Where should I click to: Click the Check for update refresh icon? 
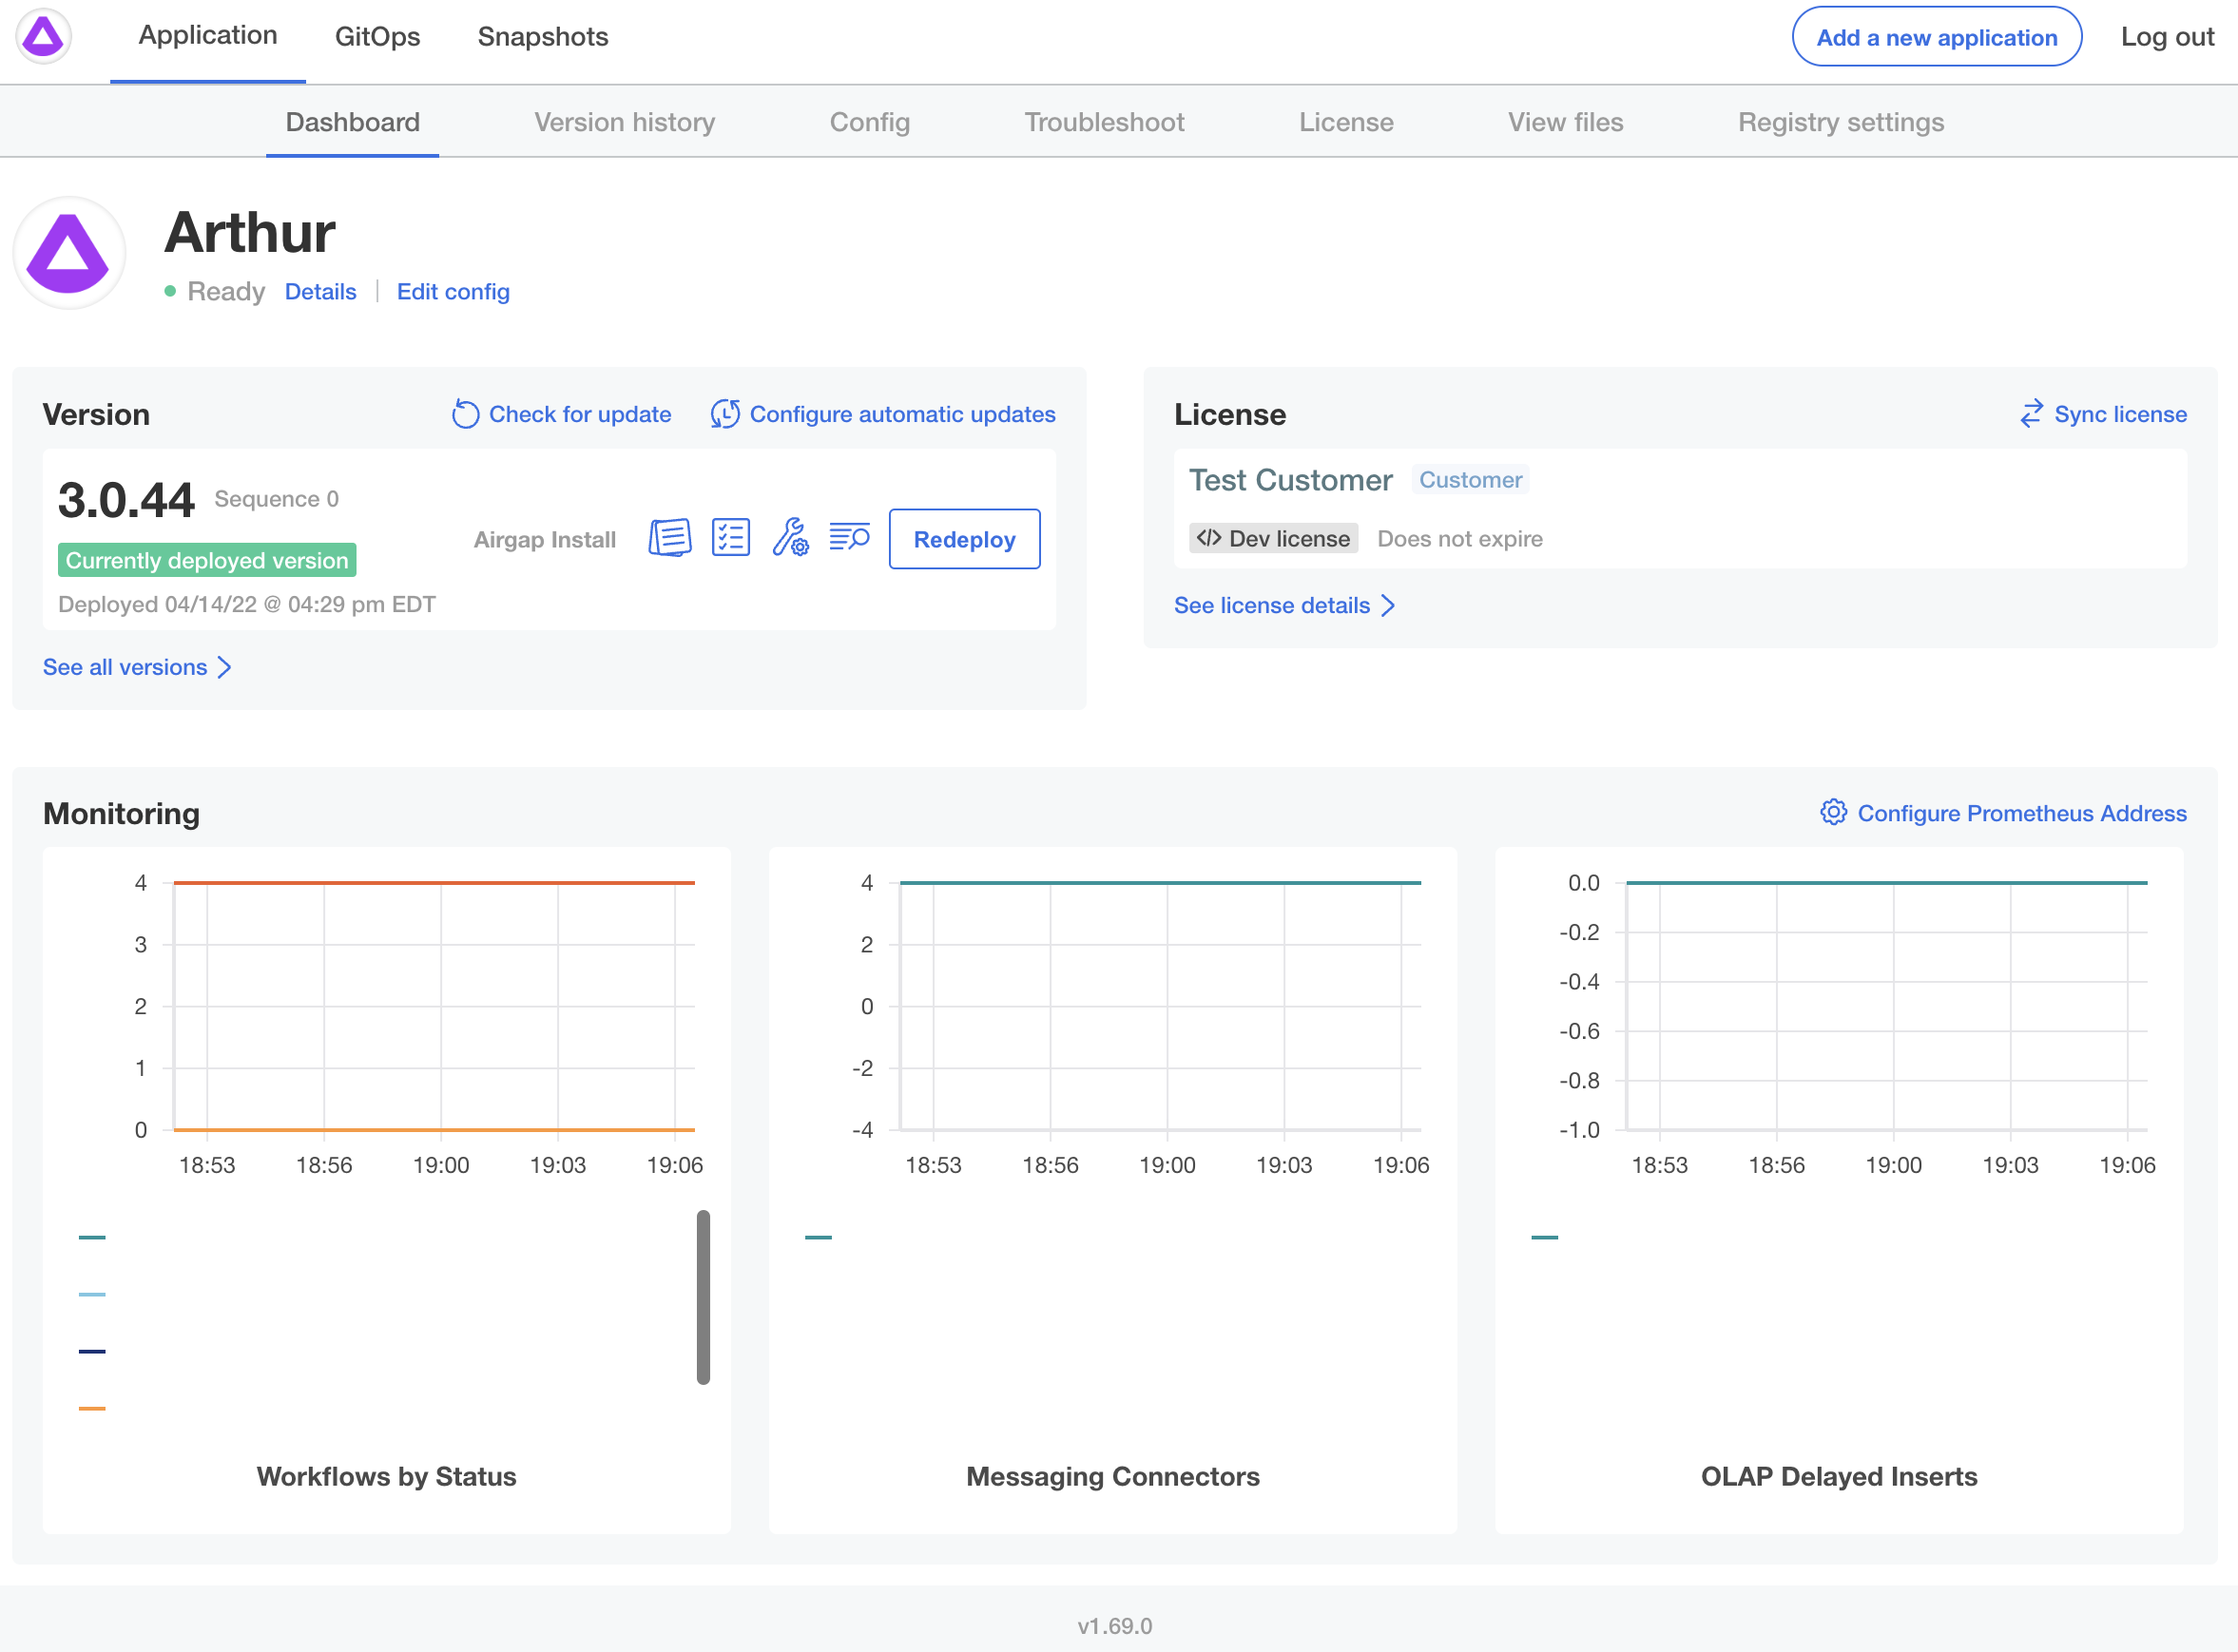coord(465,414)
